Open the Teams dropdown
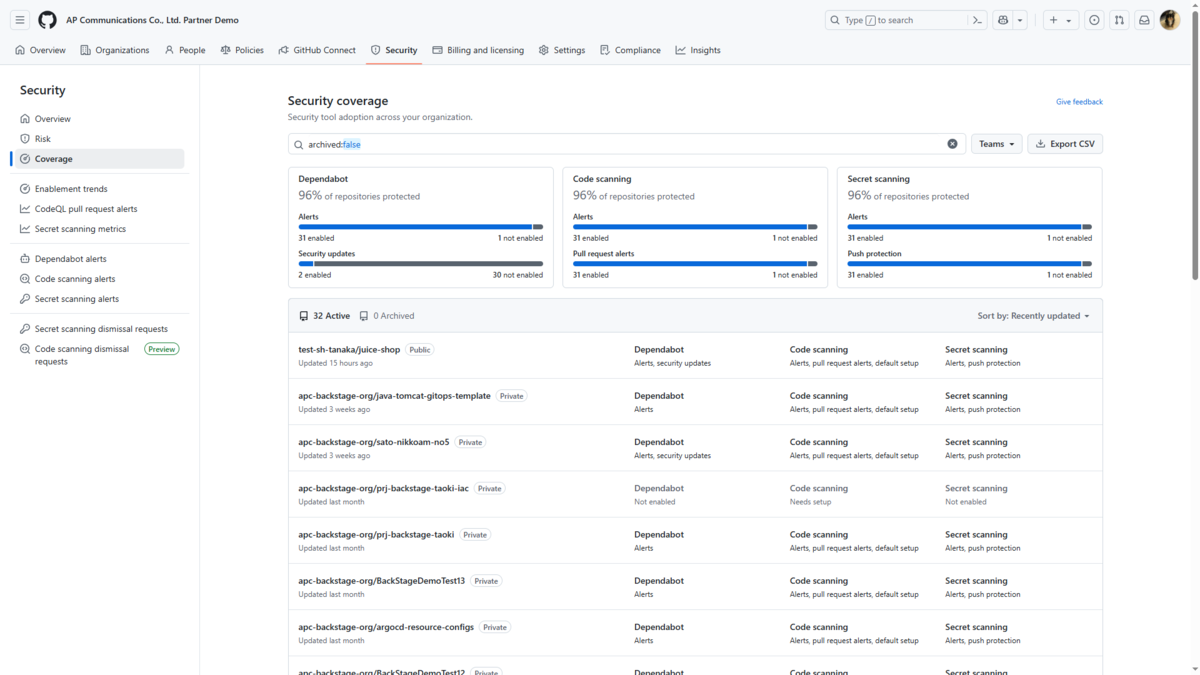Screen dimensions: 1200x675 pos(996,144)
